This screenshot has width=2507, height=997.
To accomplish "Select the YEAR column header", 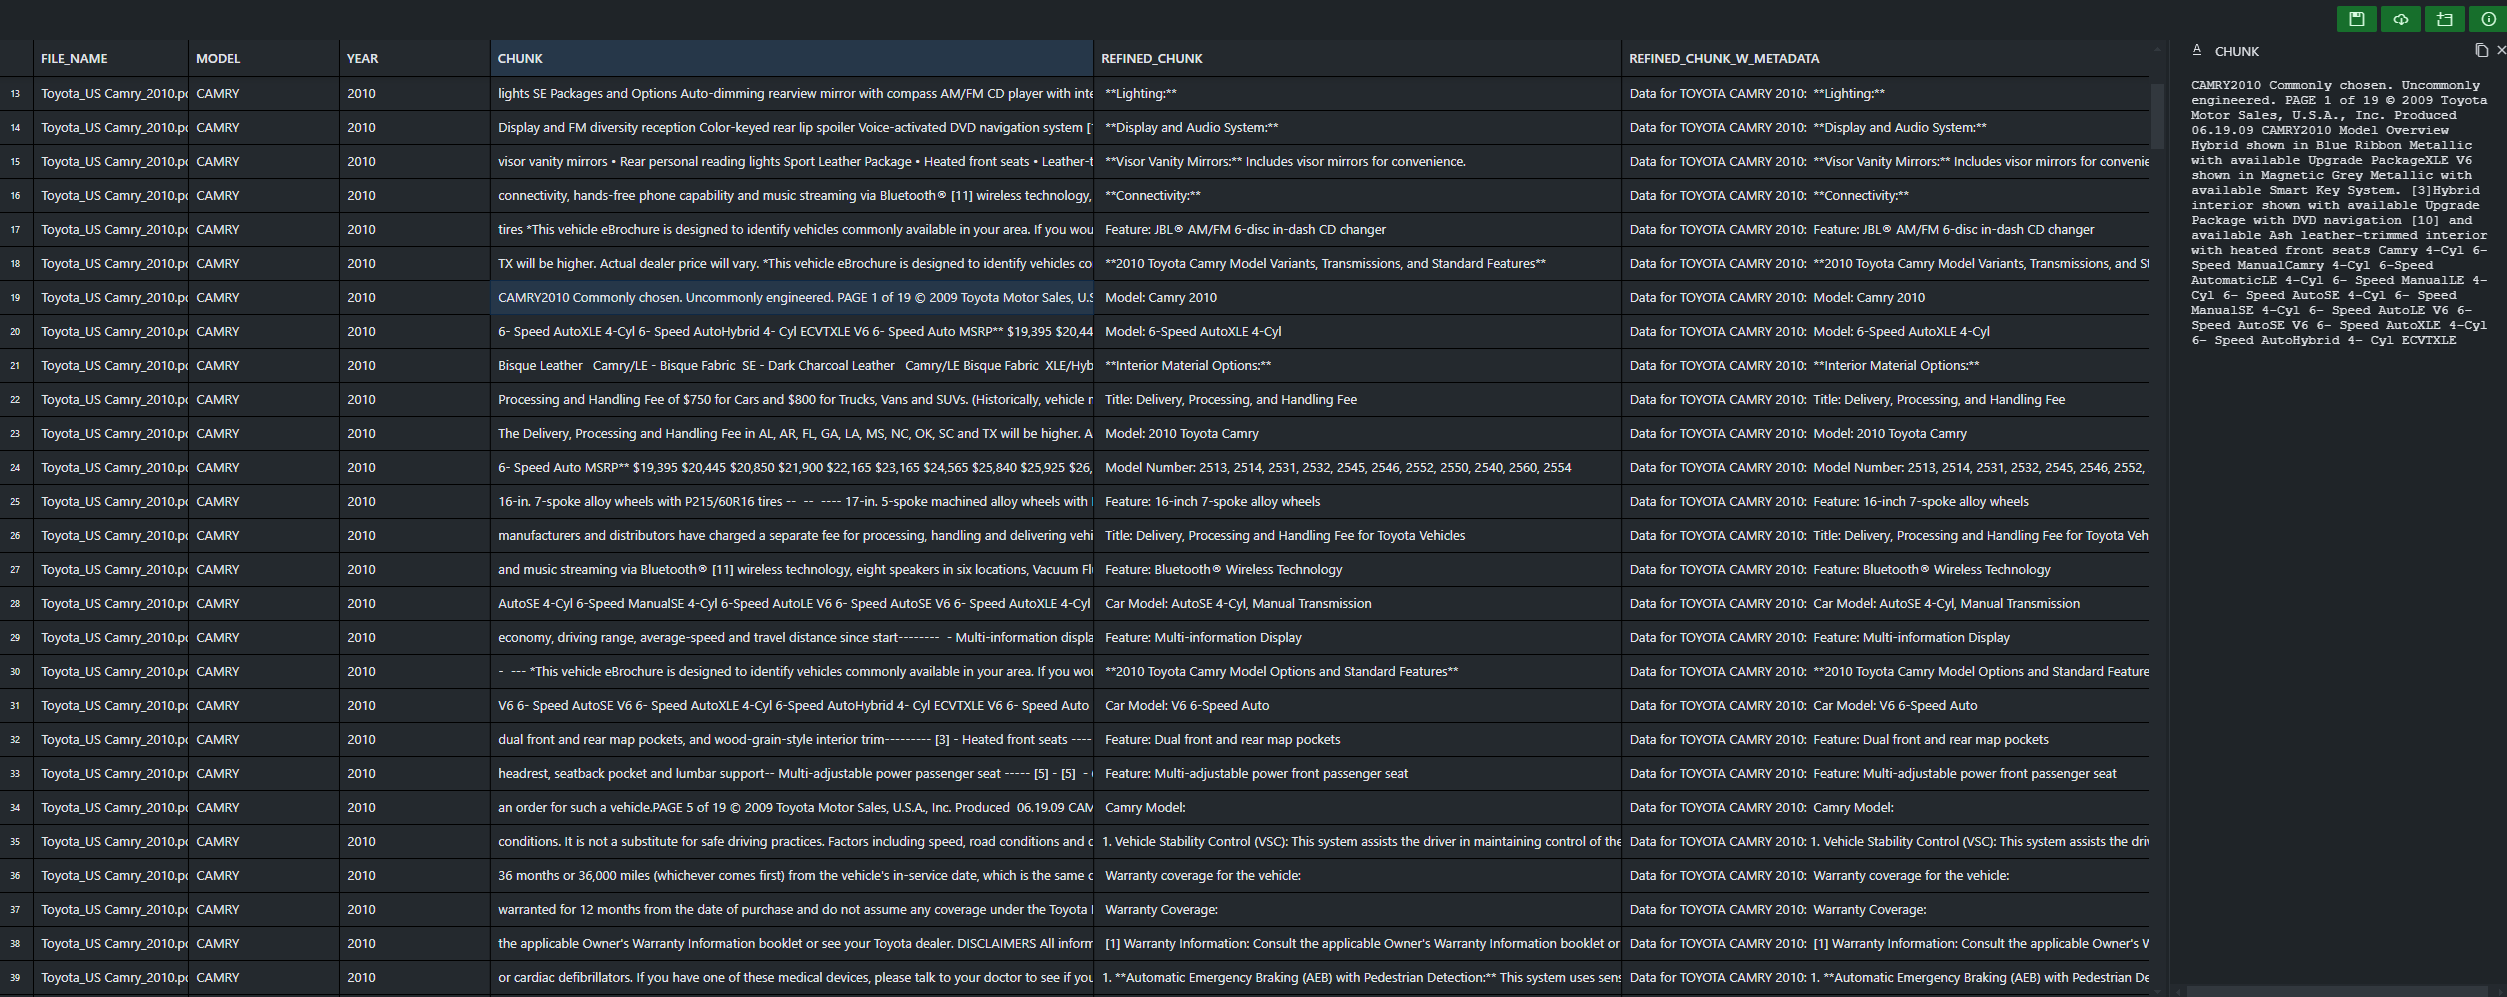I will coord(415,58).
